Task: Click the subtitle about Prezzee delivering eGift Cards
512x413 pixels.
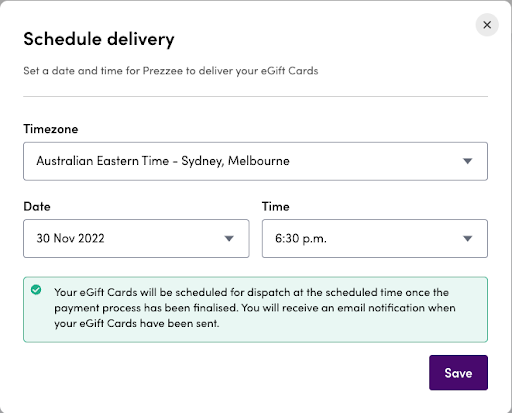Action: click(x=171, y=71)
